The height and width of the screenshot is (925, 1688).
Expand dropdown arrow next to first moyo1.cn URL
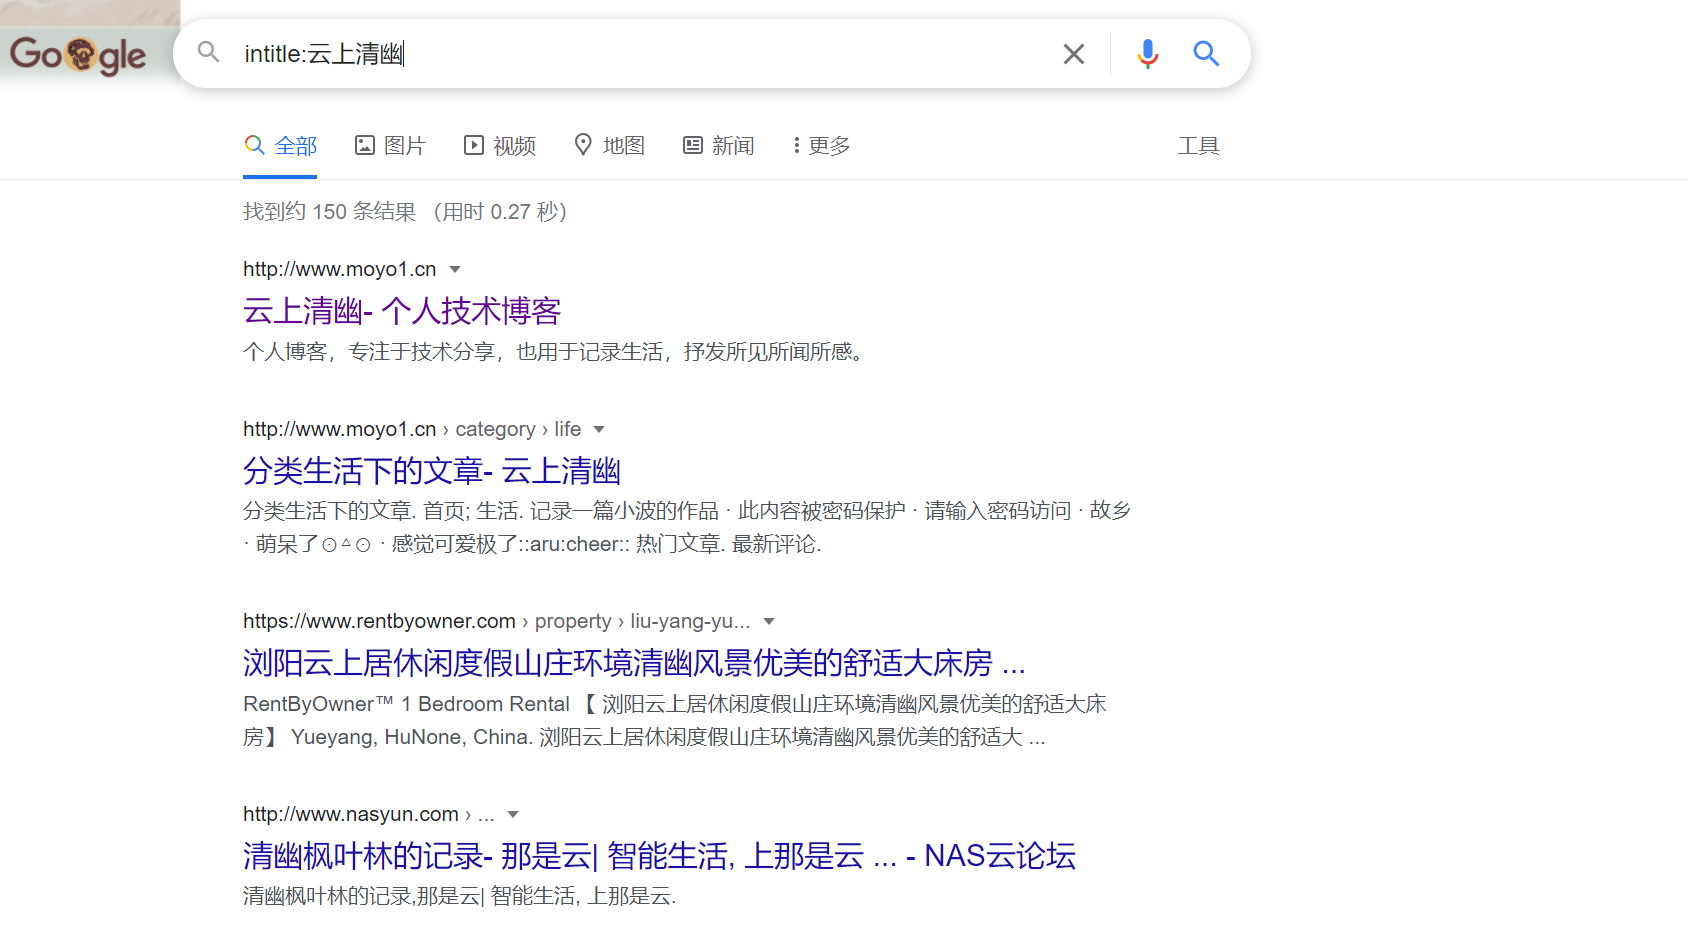455,269
